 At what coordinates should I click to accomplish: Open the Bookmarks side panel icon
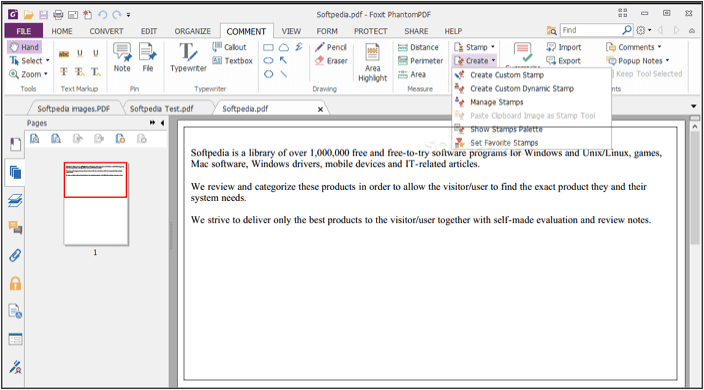(x=15, y=145)
